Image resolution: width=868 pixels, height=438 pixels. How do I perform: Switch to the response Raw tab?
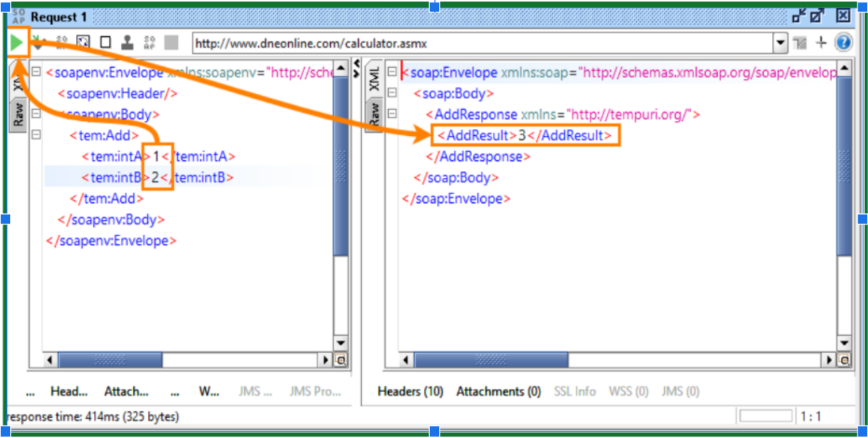[x=374, y=114]
